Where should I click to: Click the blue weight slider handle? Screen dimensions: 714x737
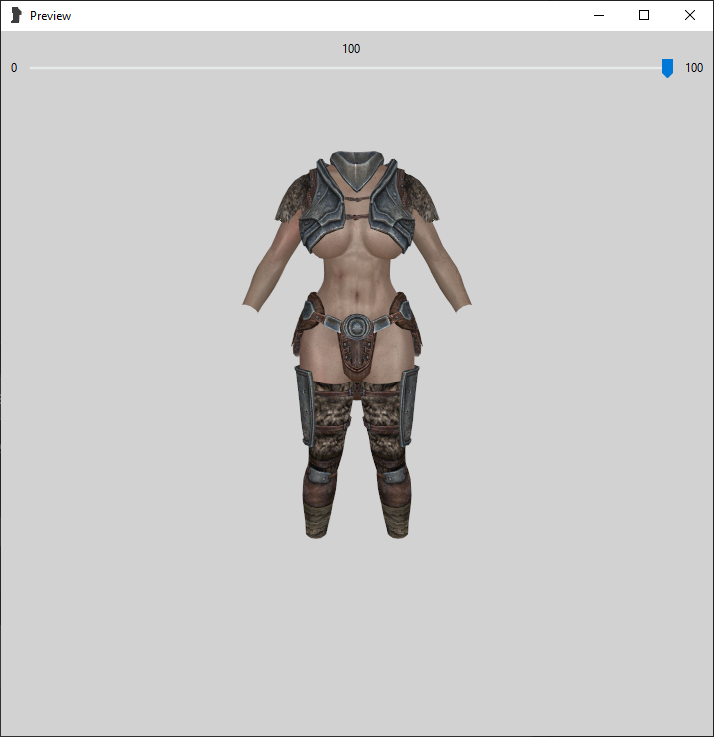pyautogui.click(x=667, y=68)
